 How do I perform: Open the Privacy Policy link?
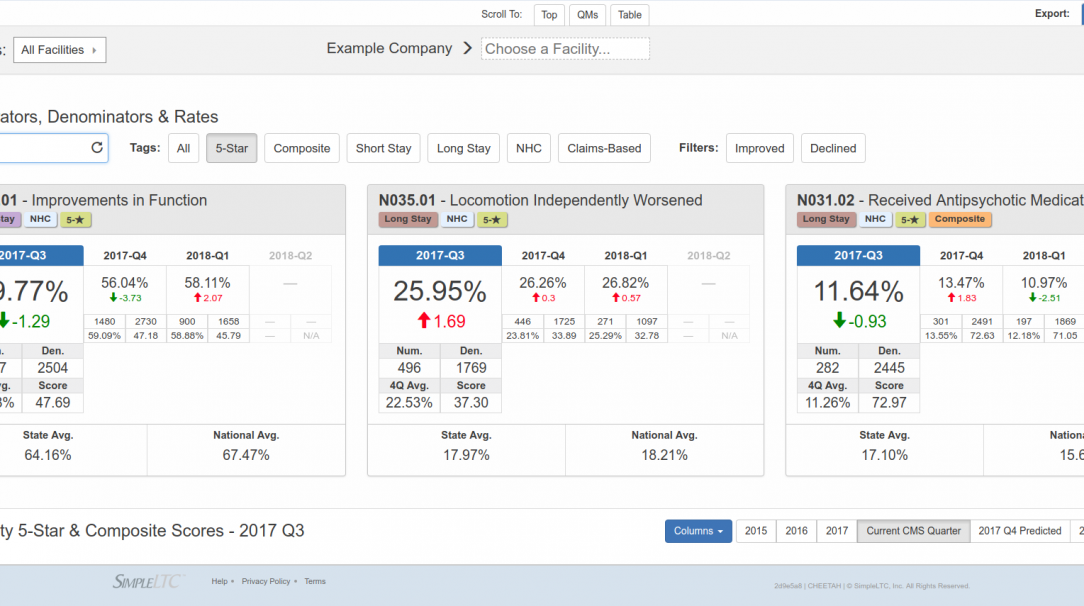(x=266, y=581)
